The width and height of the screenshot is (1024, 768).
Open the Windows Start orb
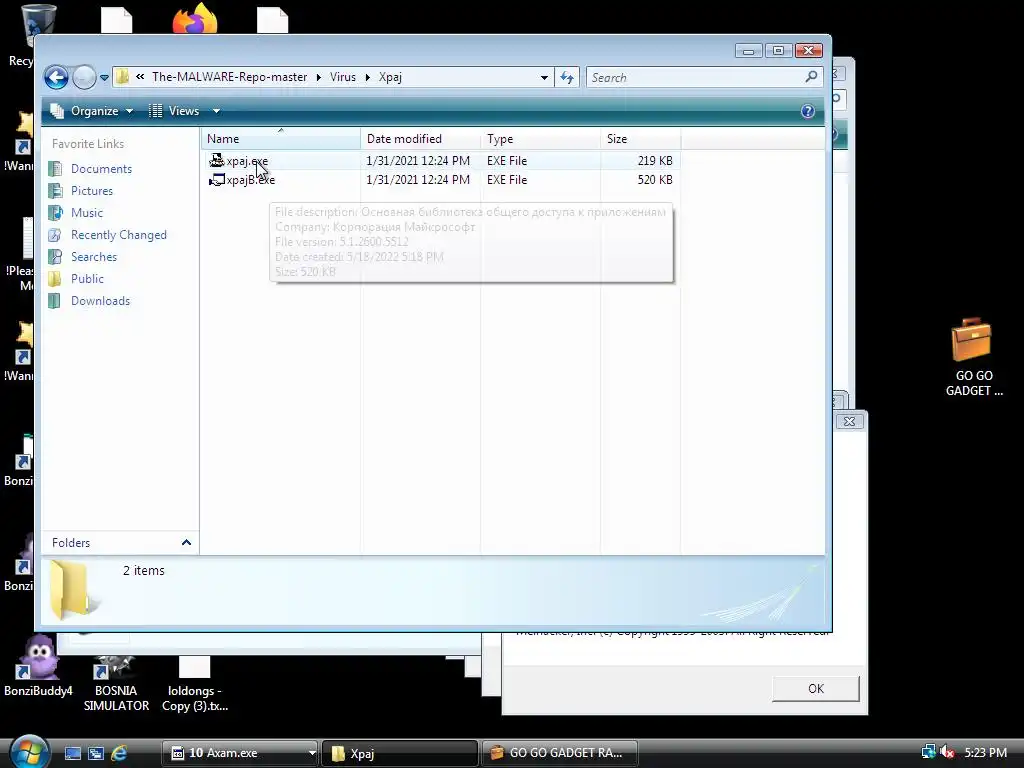click(29, 752)
